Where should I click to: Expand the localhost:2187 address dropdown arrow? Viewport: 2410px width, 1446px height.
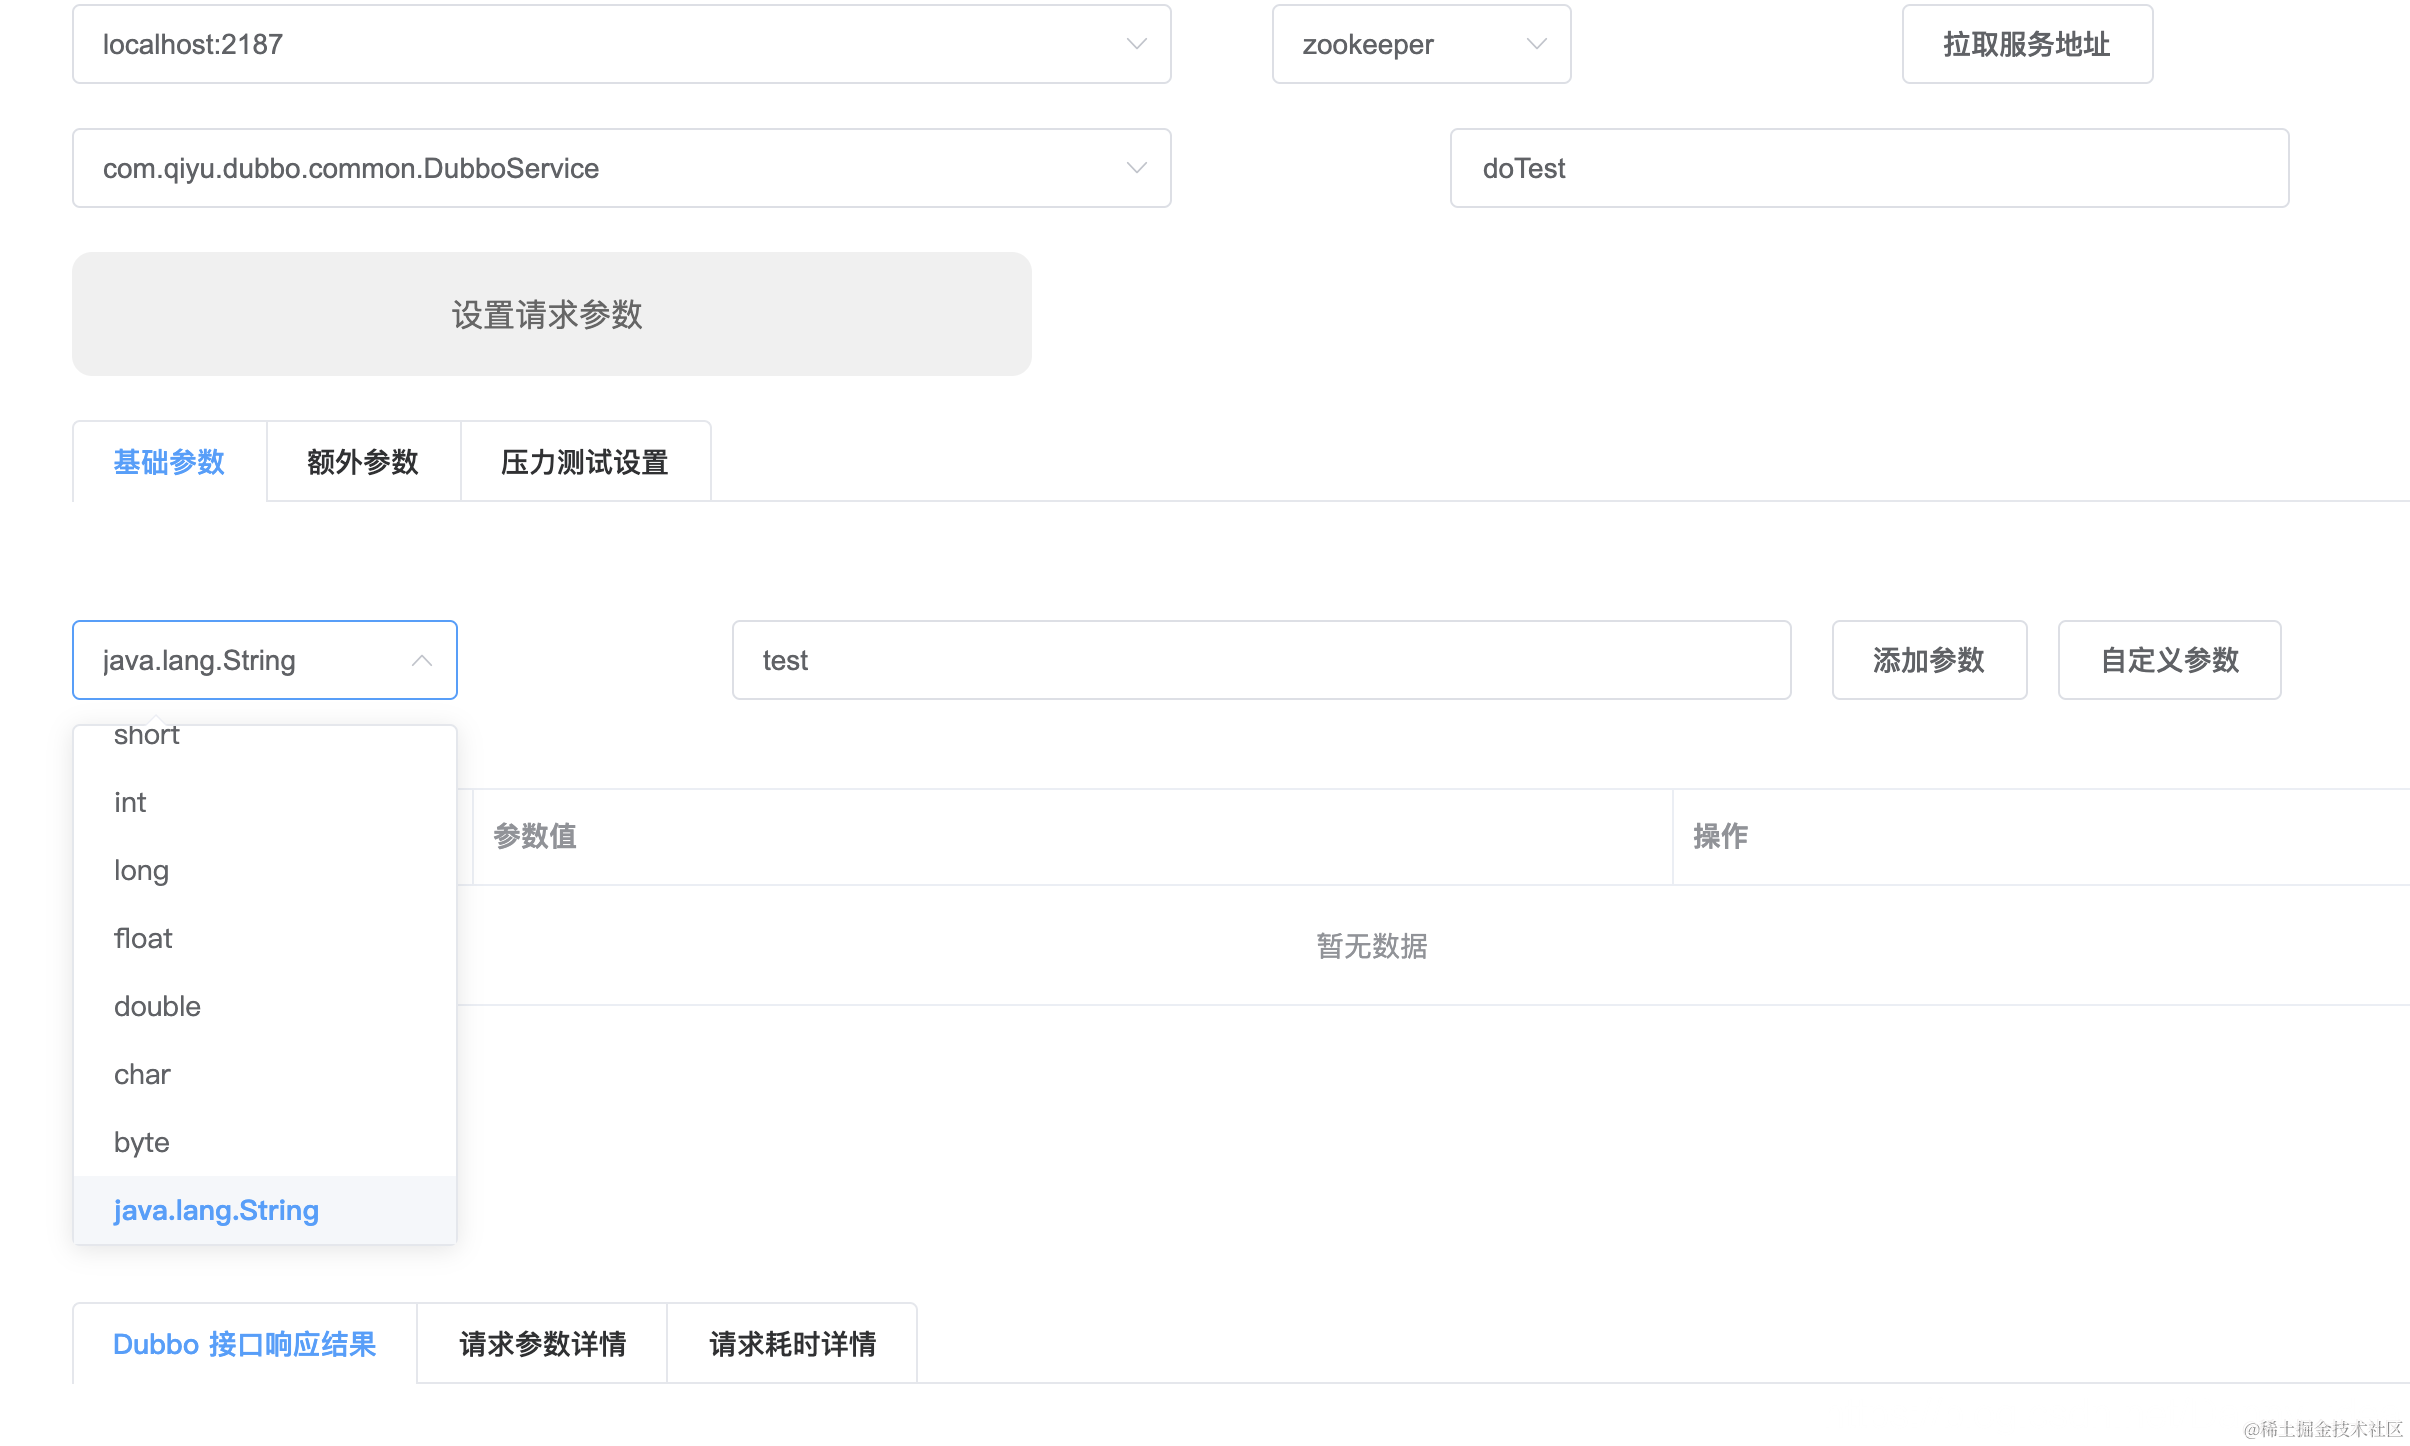(x=1136, y=44)
